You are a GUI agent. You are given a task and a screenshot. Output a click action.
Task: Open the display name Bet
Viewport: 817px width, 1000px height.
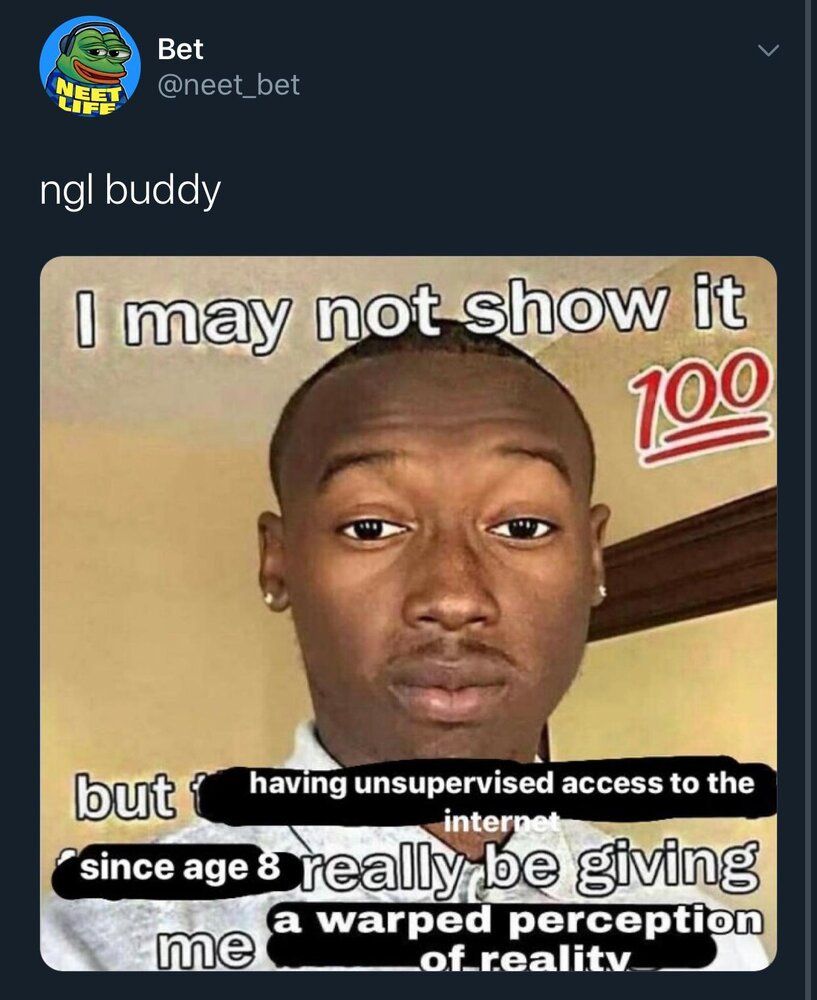point(180,49)
